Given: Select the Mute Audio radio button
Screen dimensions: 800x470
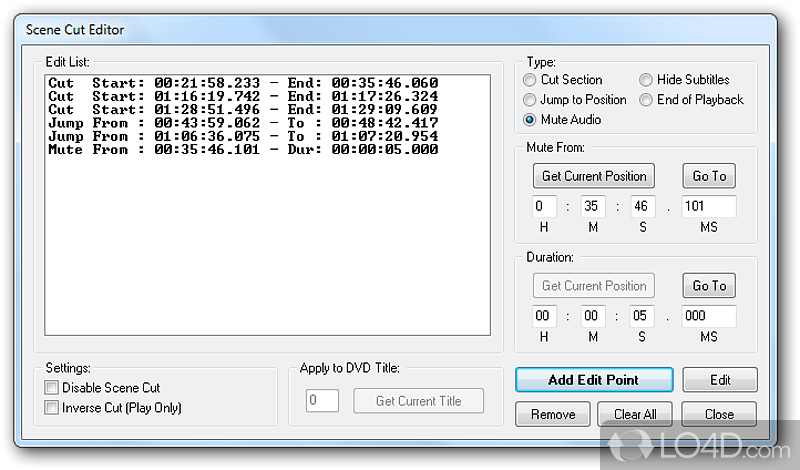Looking at the screenshot, I should click(530, 120).
